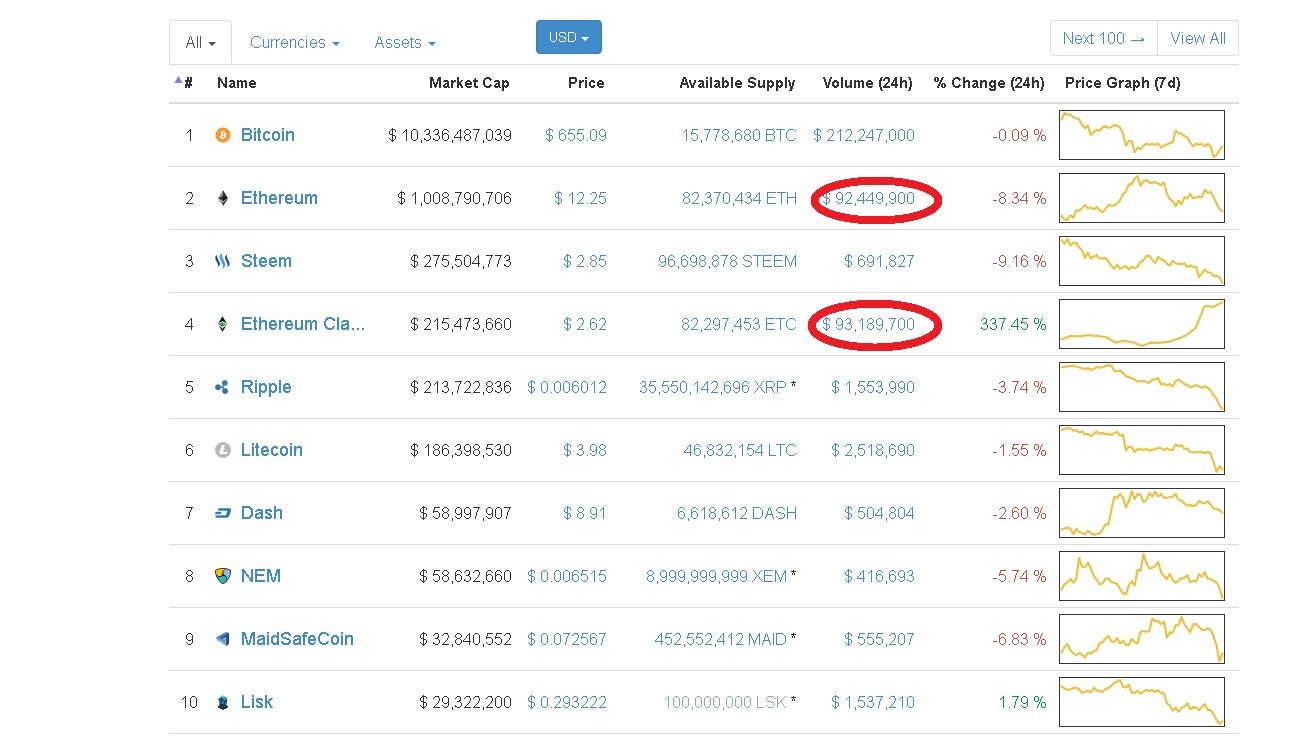The height and width of the screenshot is (736, 1289).
Task: Click Bitcoin volume $ 212,247,000
Action: point(864,135)
